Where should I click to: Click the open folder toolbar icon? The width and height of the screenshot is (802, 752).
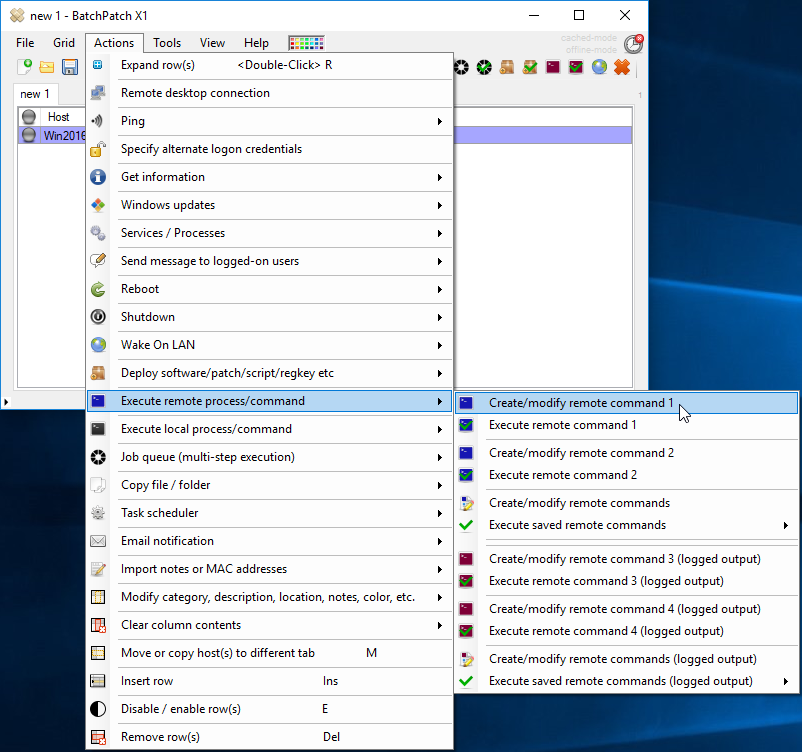[47, 67]
